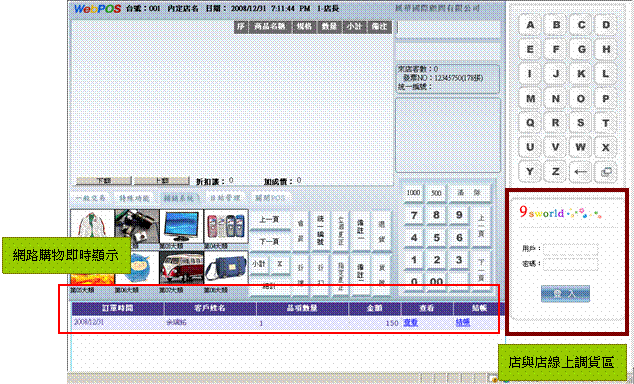Choose the red van product image
Viewport: 634px width, 384px height.
coord(181,268)
